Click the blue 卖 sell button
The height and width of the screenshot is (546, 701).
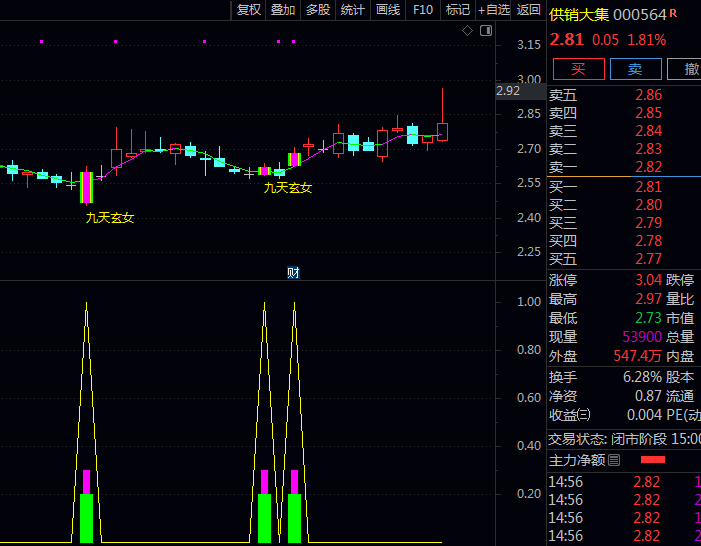click(635, 69)
